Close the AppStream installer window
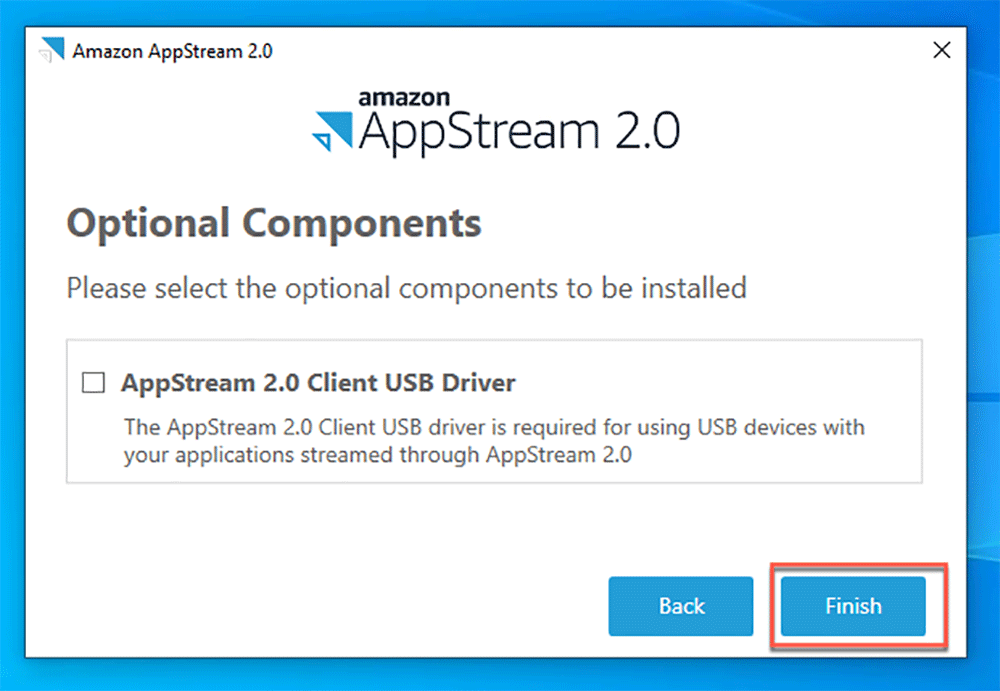Viewport: 1000px width, 691px height. tap(941, 49)
